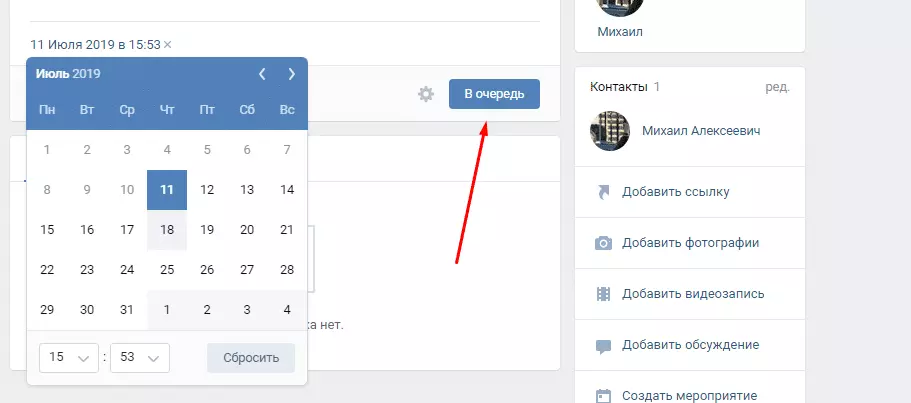Screen dimensions: 911x403
Task: Go to next month arrow
Action: [292, 74]
